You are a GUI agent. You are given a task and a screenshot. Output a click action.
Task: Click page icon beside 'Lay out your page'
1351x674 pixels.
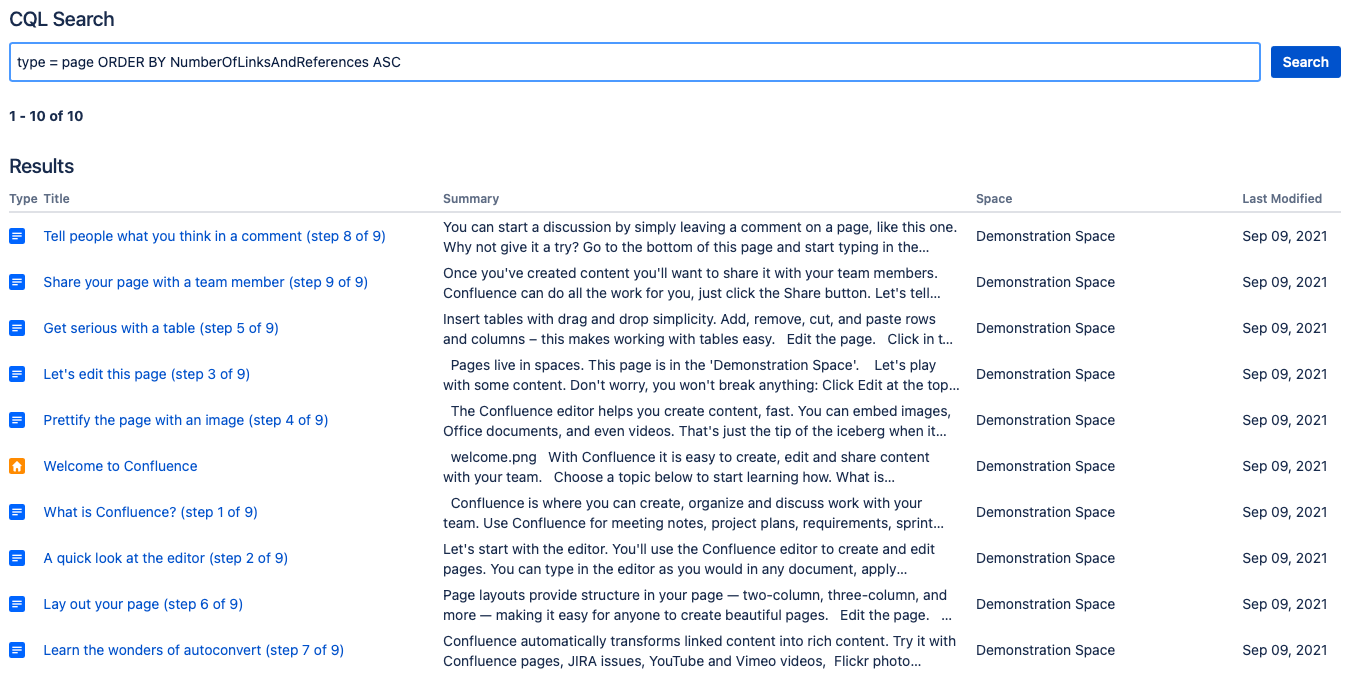click(x=17, y=604)
